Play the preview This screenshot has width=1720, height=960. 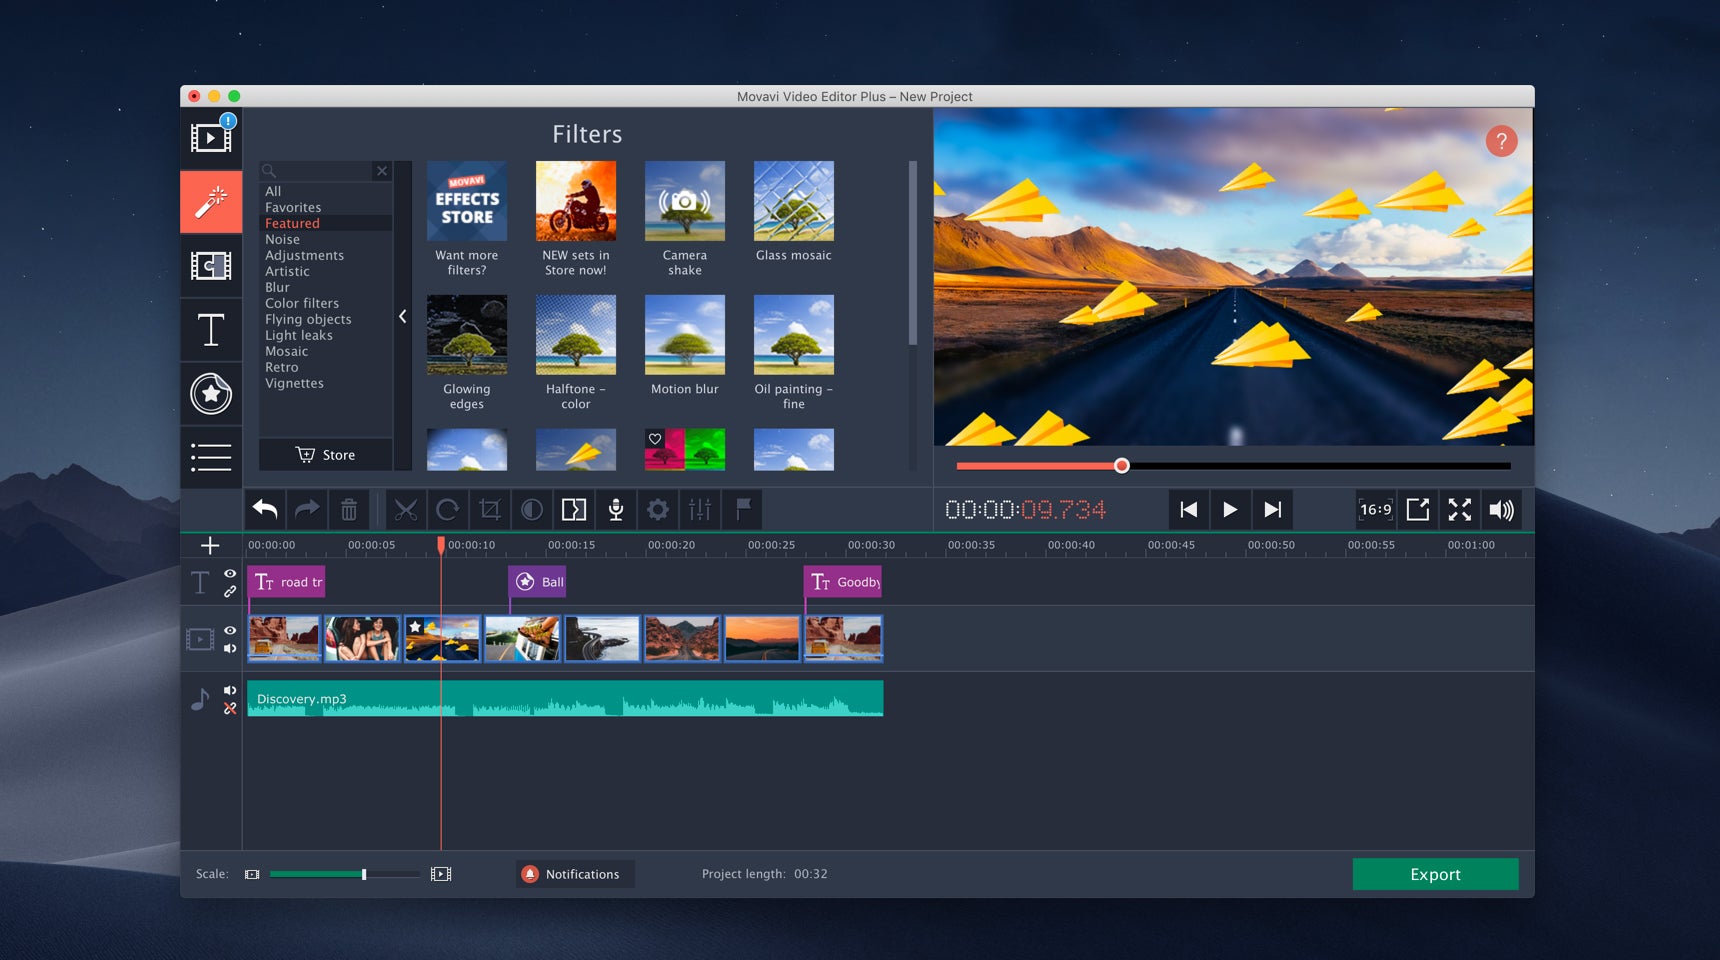pyautogui.click(x=1230, y=510)
